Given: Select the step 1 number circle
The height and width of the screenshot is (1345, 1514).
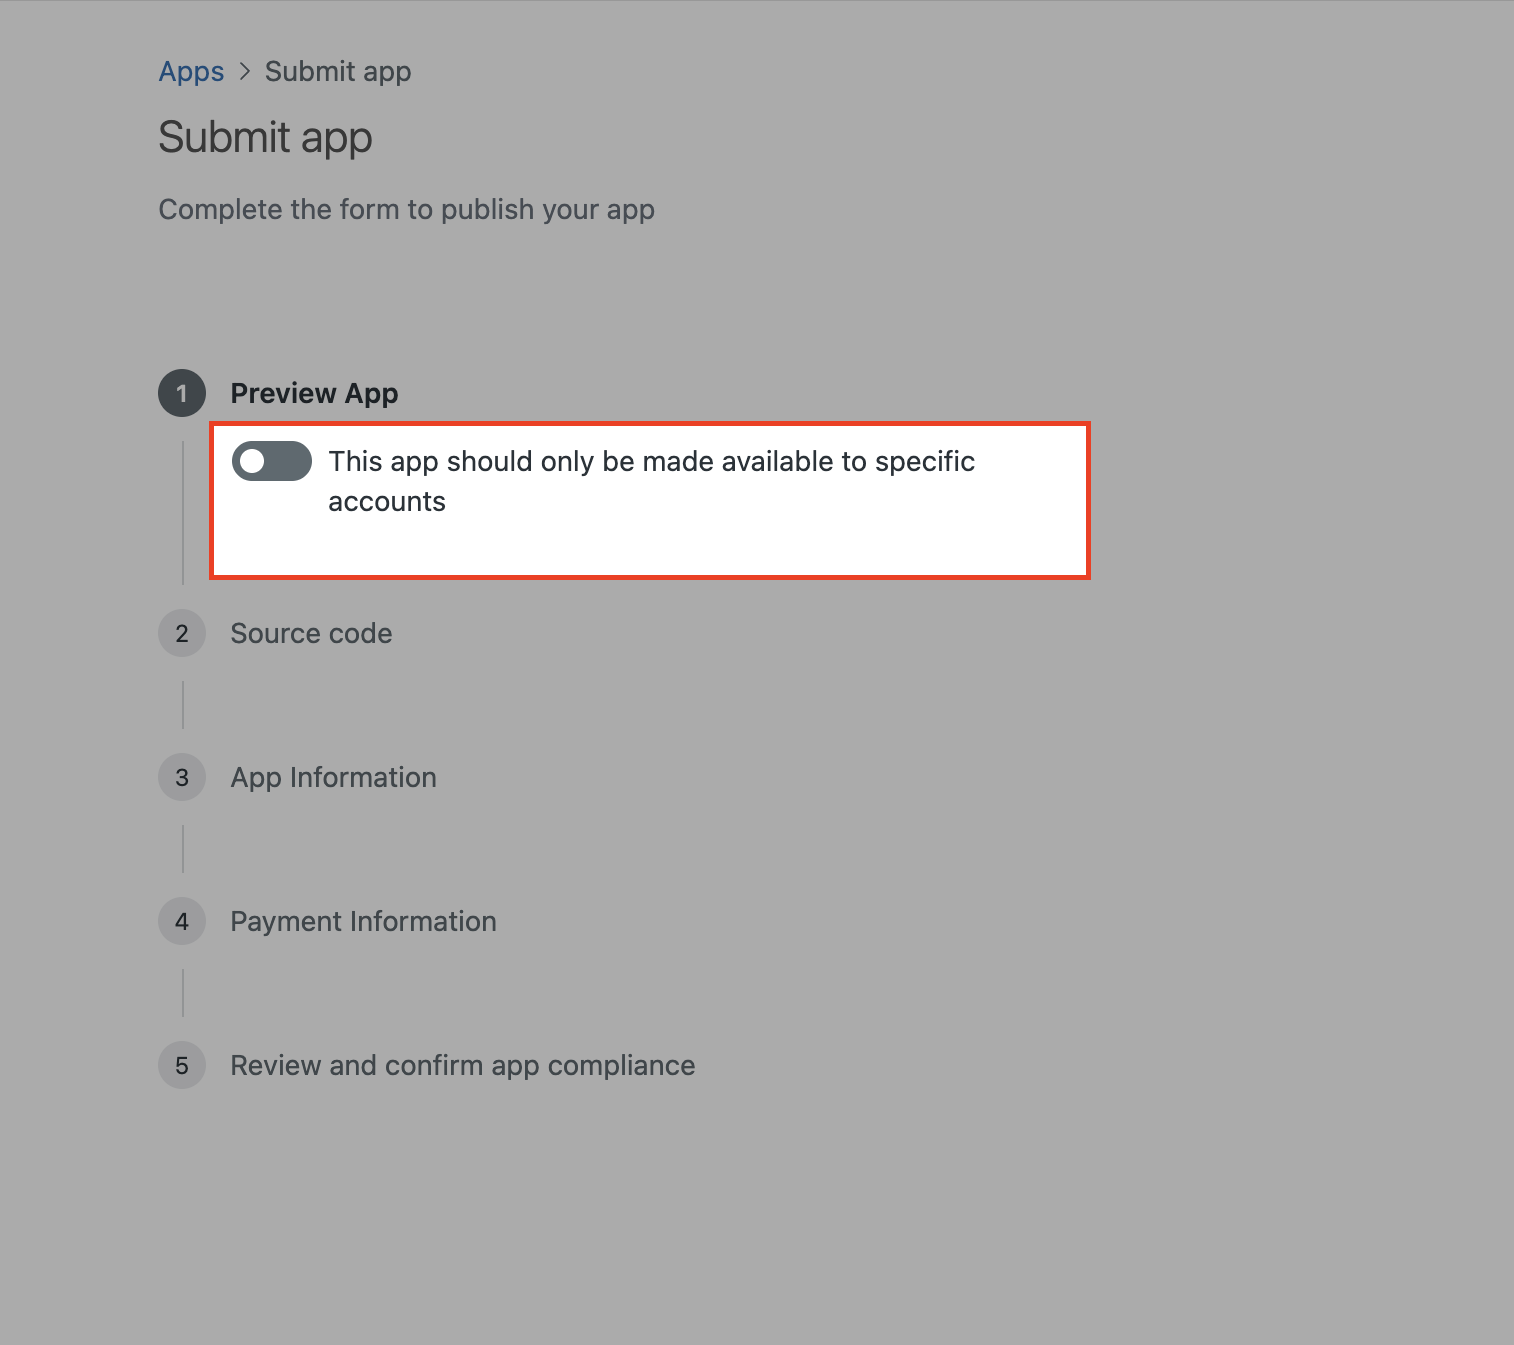Looking at the screenshot, I should 182,393.
